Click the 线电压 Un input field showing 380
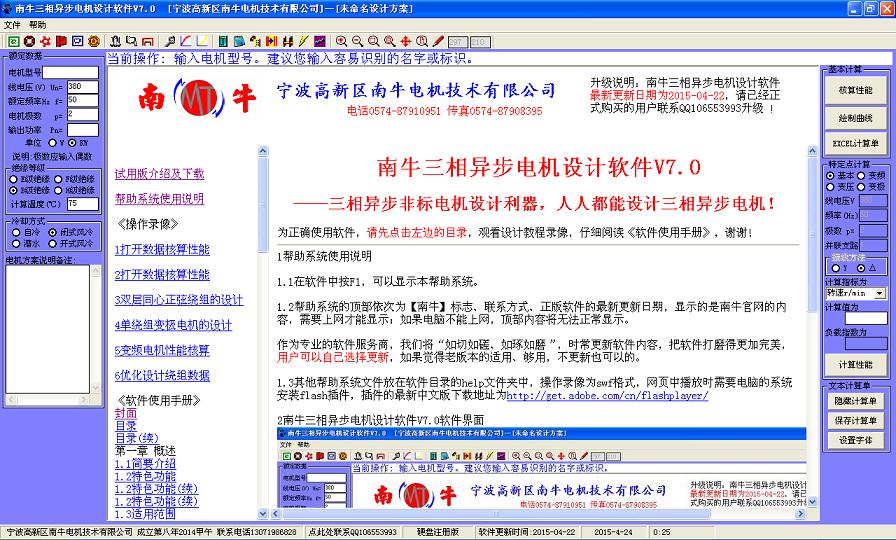896x540 pixels. tap(83, 87)
